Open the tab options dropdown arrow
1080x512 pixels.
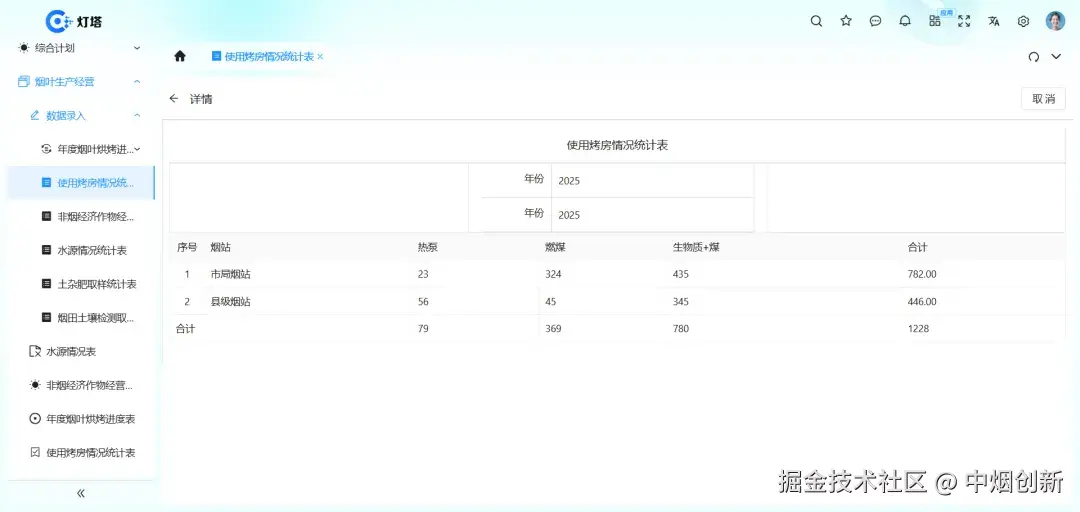click(x=1056, y=57)
